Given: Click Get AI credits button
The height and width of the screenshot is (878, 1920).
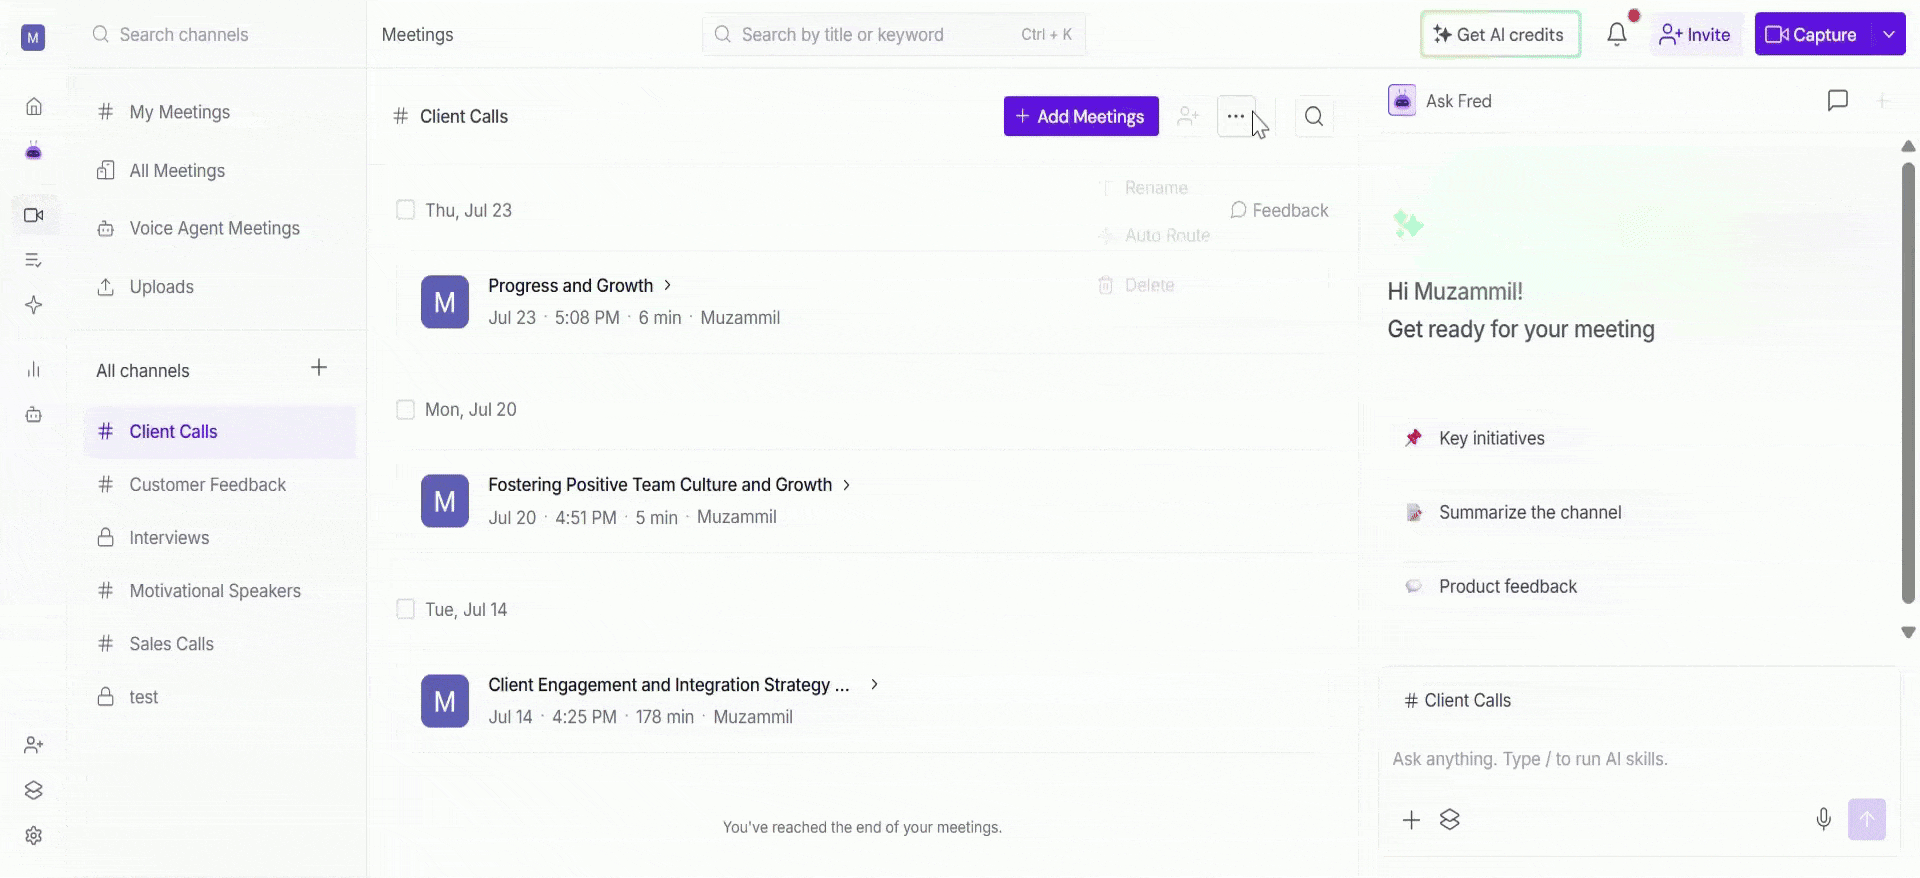Looking at the screenshot, I should [x=1500, y=34].
